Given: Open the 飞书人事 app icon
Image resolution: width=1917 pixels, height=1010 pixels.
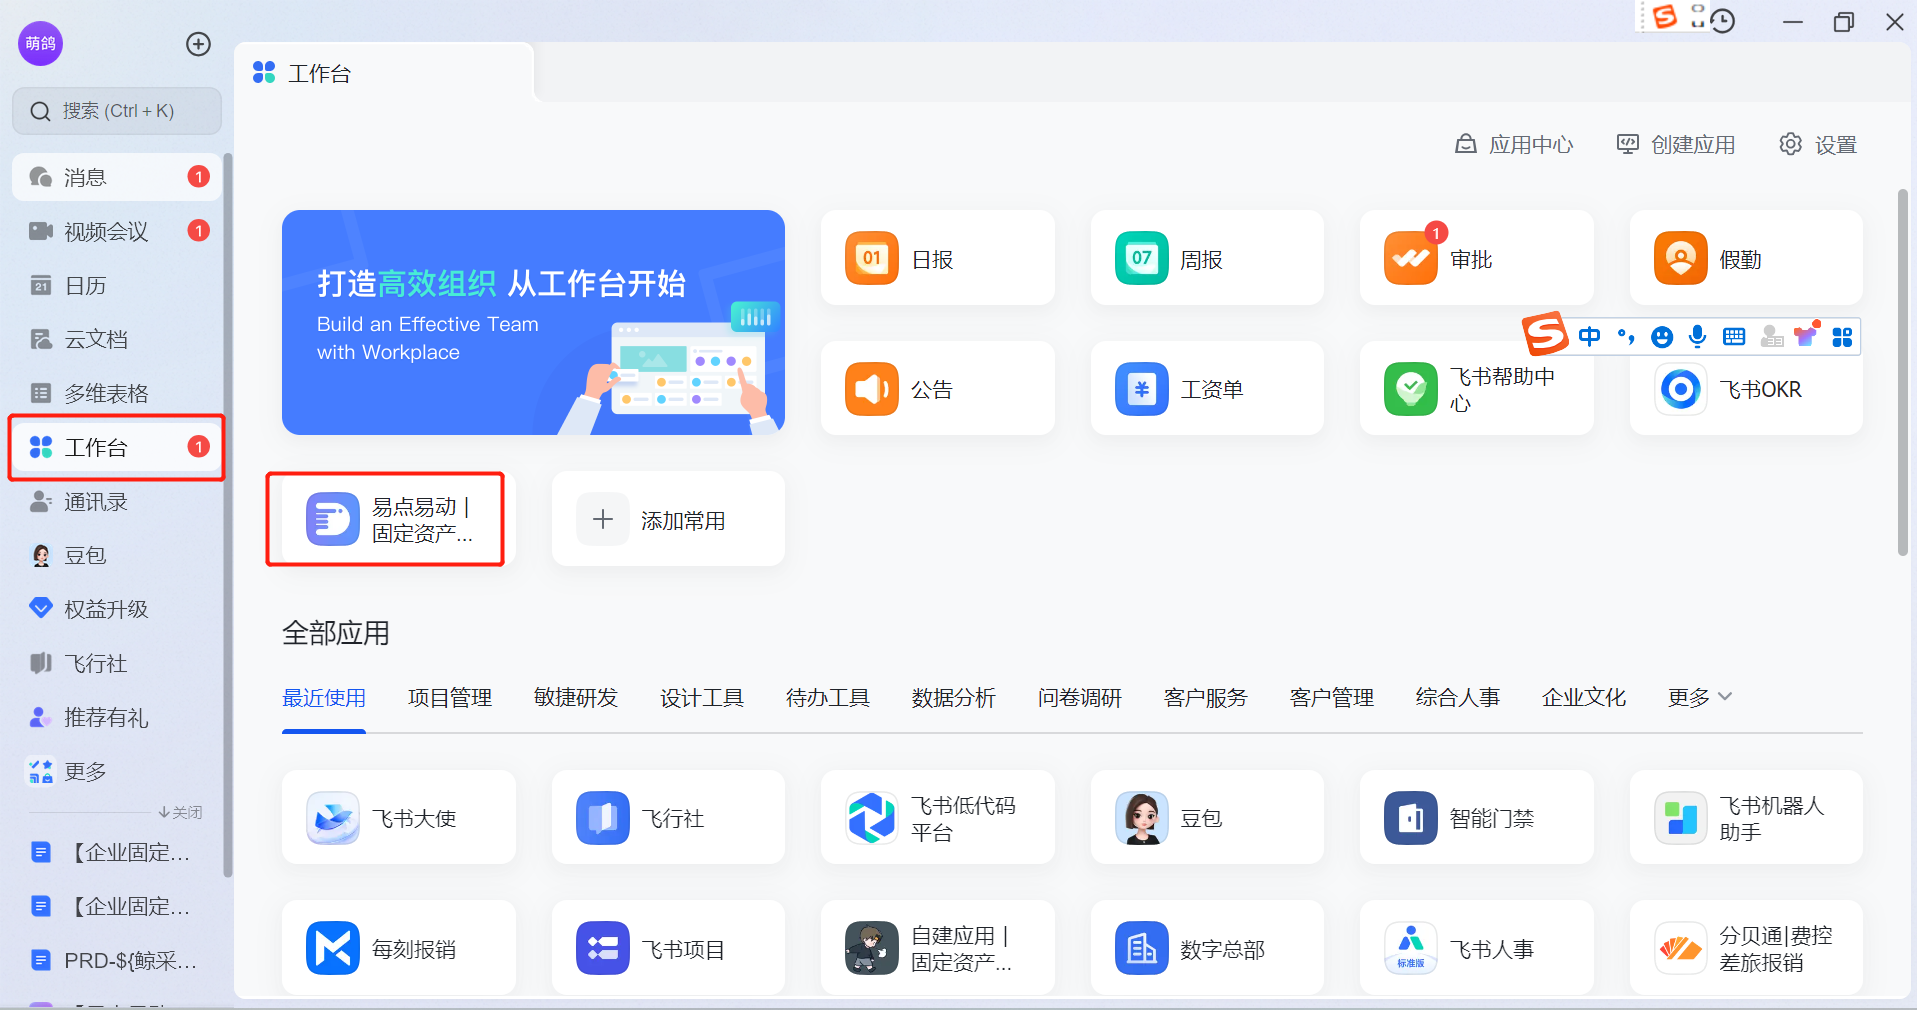Looking at the screenshot, I should pyautogui.click(x=1410, y=948).
